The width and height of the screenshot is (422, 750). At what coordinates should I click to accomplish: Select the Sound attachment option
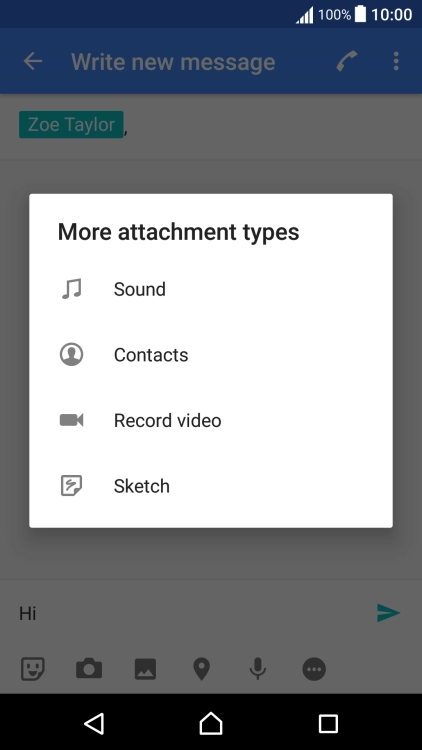211,289
